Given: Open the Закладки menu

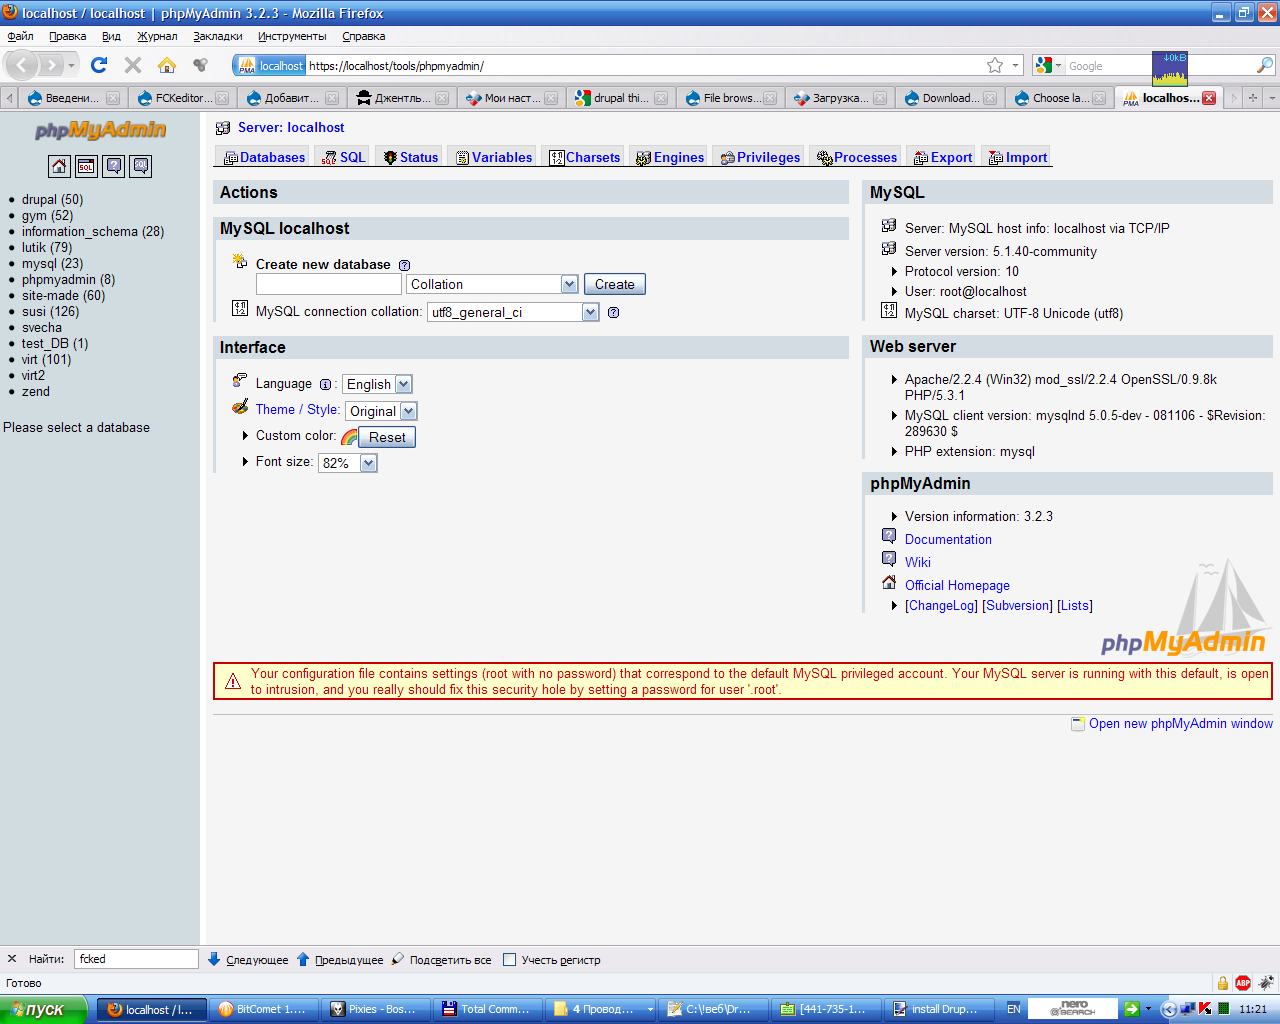Looking at the screenshot, I should 218,36.
